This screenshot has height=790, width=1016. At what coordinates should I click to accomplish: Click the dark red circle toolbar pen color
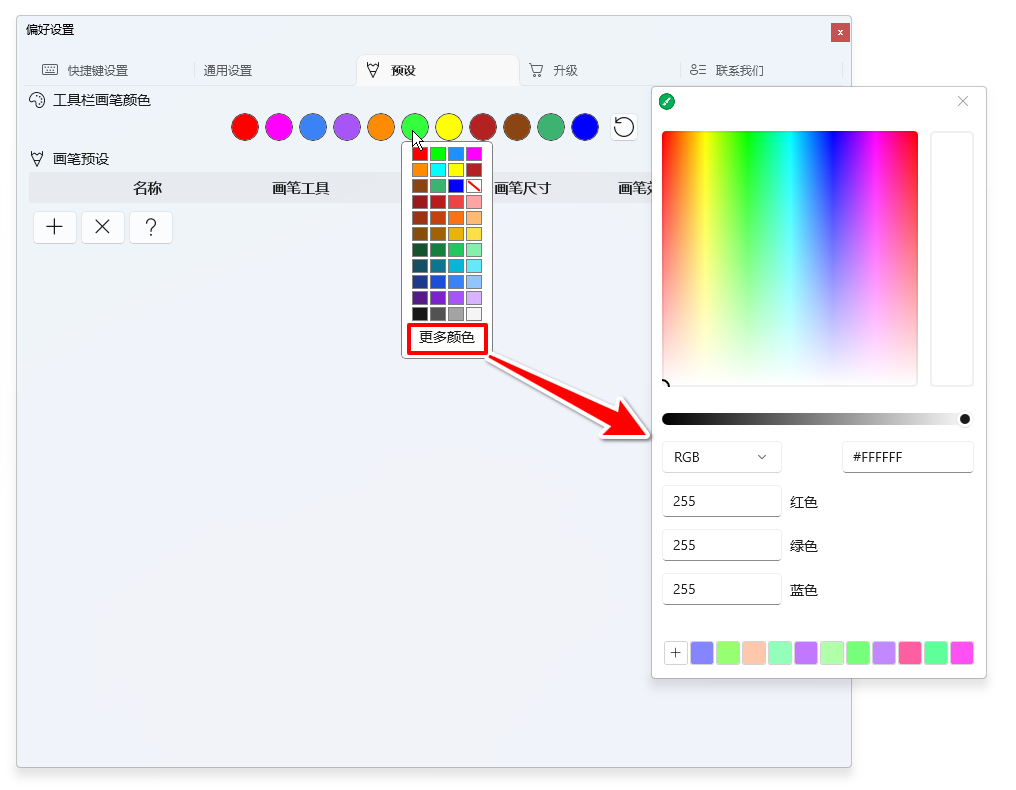pos(483,127)
